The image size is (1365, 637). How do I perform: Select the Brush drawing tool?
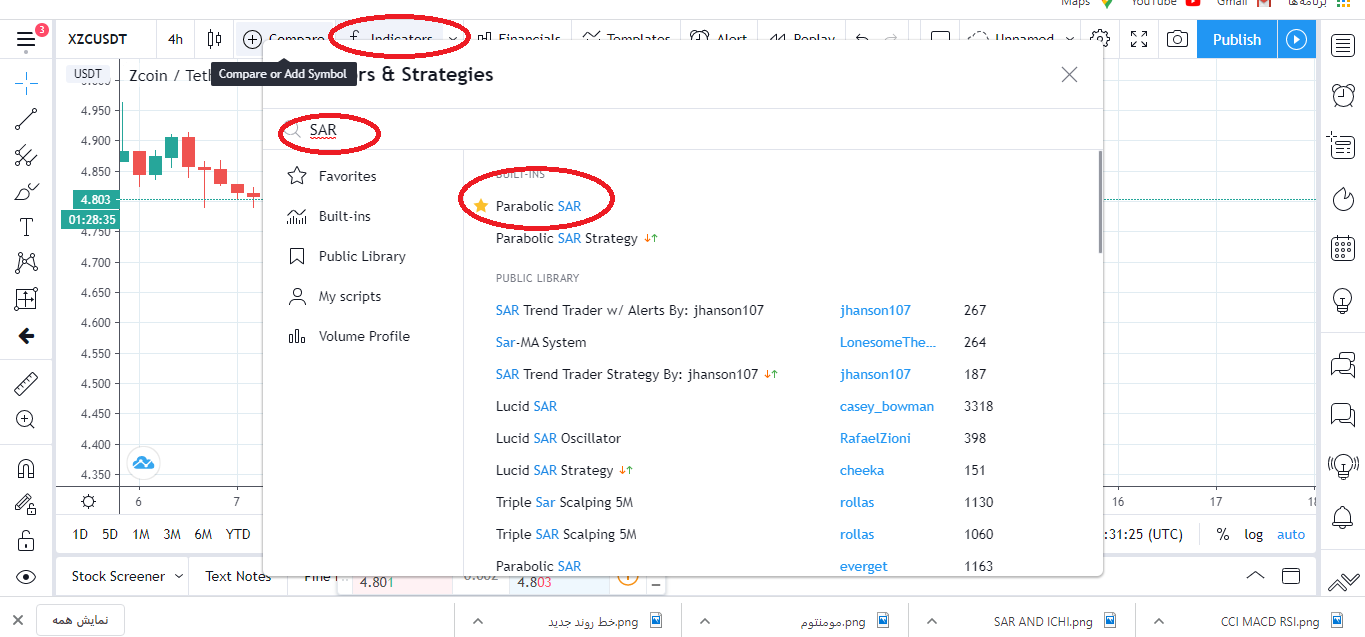[26, 191]
